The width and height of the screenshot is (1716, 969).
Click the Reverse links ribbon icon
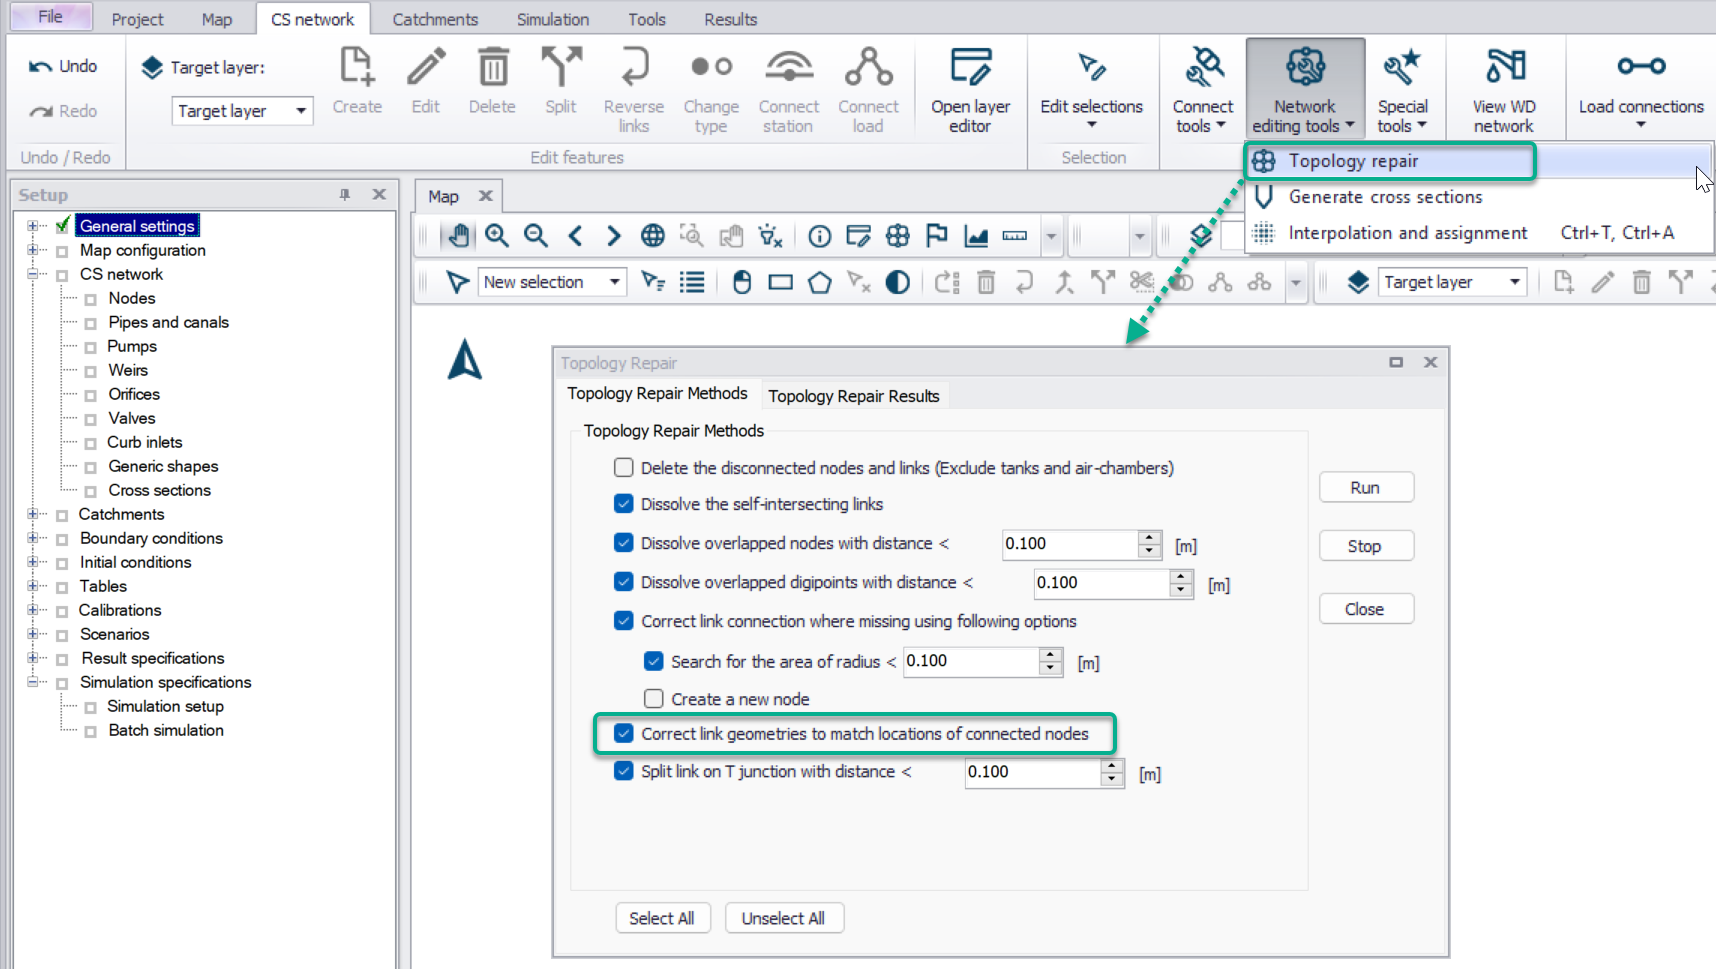pos(634,67)
